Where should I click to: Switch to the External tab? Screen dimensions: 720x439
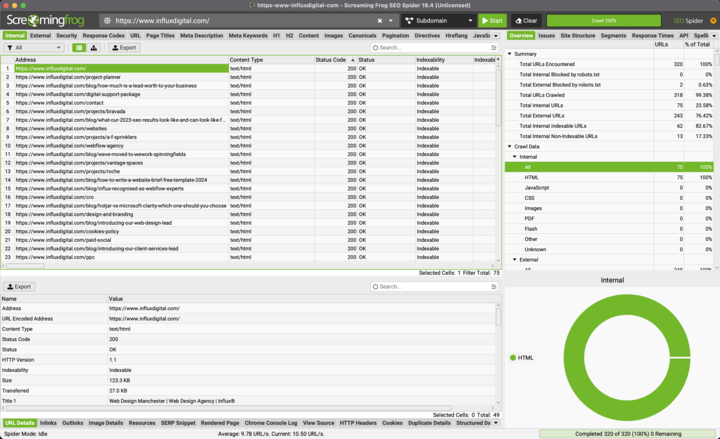click(40, 35)
